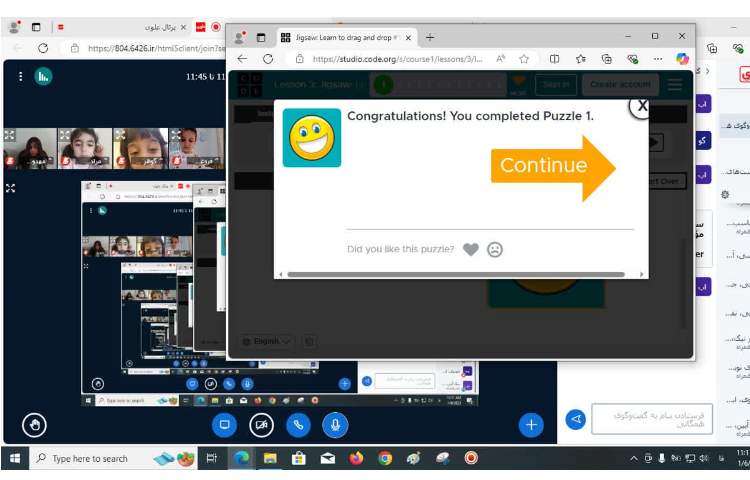Like the puzzle with the heart icon
750x480 pixels.
(x=471, y=250)
